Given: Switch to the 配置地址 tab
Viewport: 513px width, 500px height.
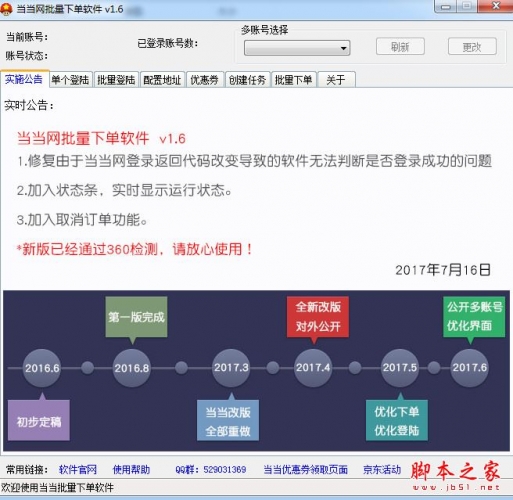Looking at the screenshot, I should coord(162,80).
